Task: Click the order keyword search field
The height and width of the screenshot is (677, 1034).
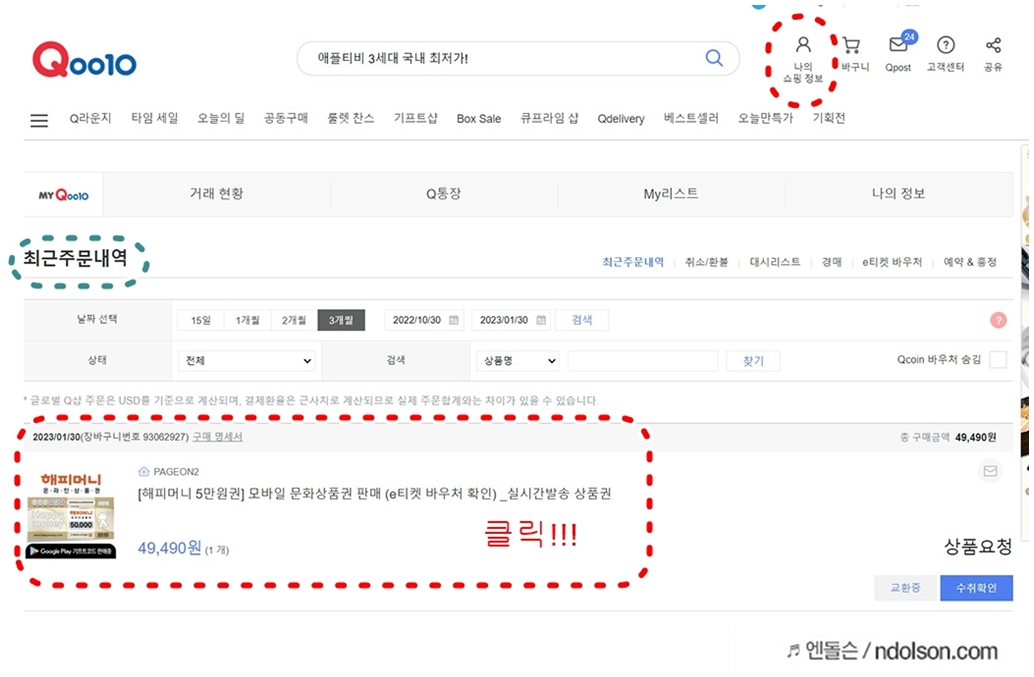Action: click(643, 361)
